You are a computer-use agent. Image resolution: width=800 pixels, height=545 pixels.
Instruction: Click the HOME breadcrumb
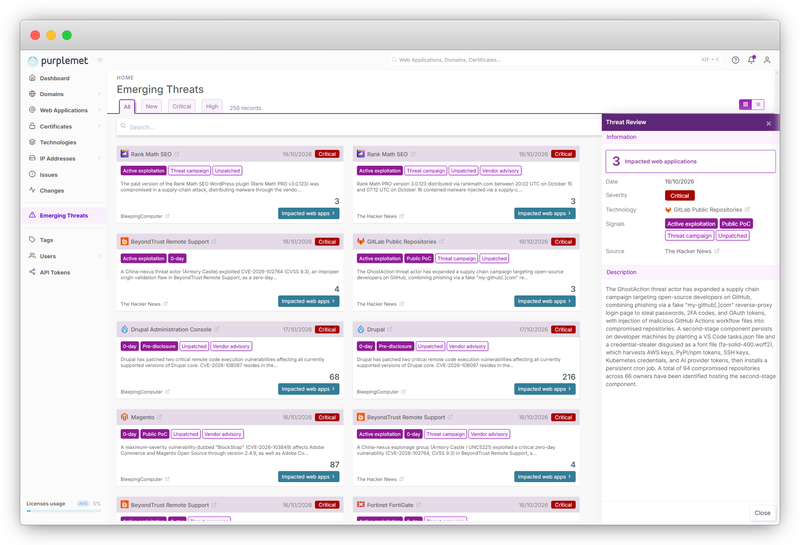[125, 78]
